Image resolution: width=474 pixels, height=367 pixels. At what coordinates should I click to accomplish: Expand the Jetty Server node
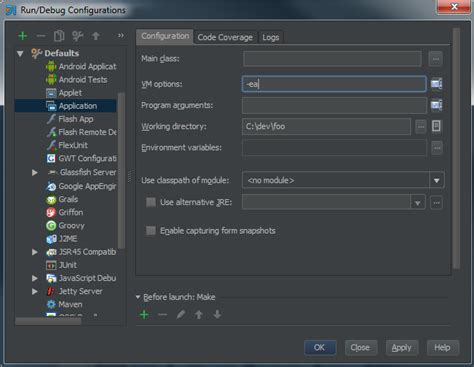[35, 291]
